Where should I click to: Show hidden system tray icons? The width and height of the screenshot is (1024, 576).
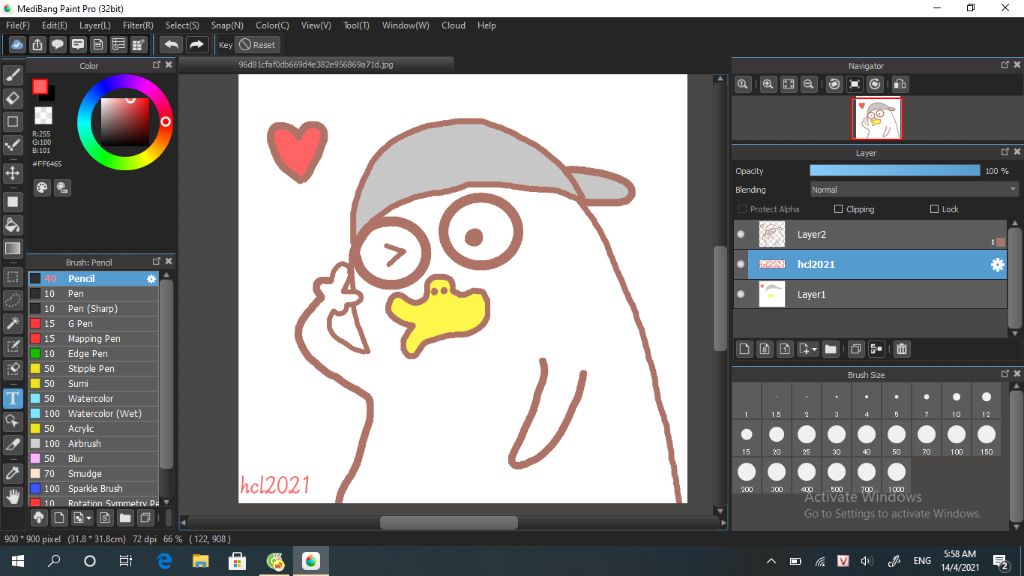771,561
